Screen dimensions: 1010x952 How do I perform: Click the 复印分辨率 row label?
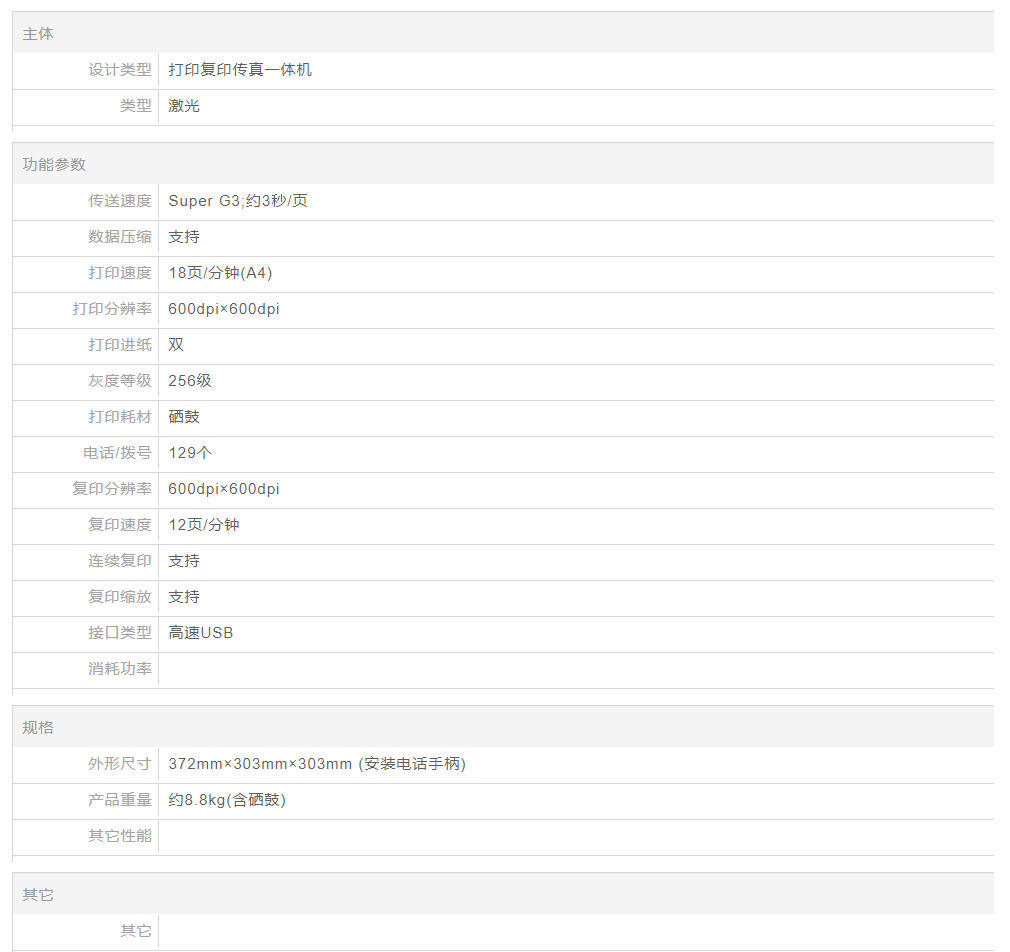(112, 489)
